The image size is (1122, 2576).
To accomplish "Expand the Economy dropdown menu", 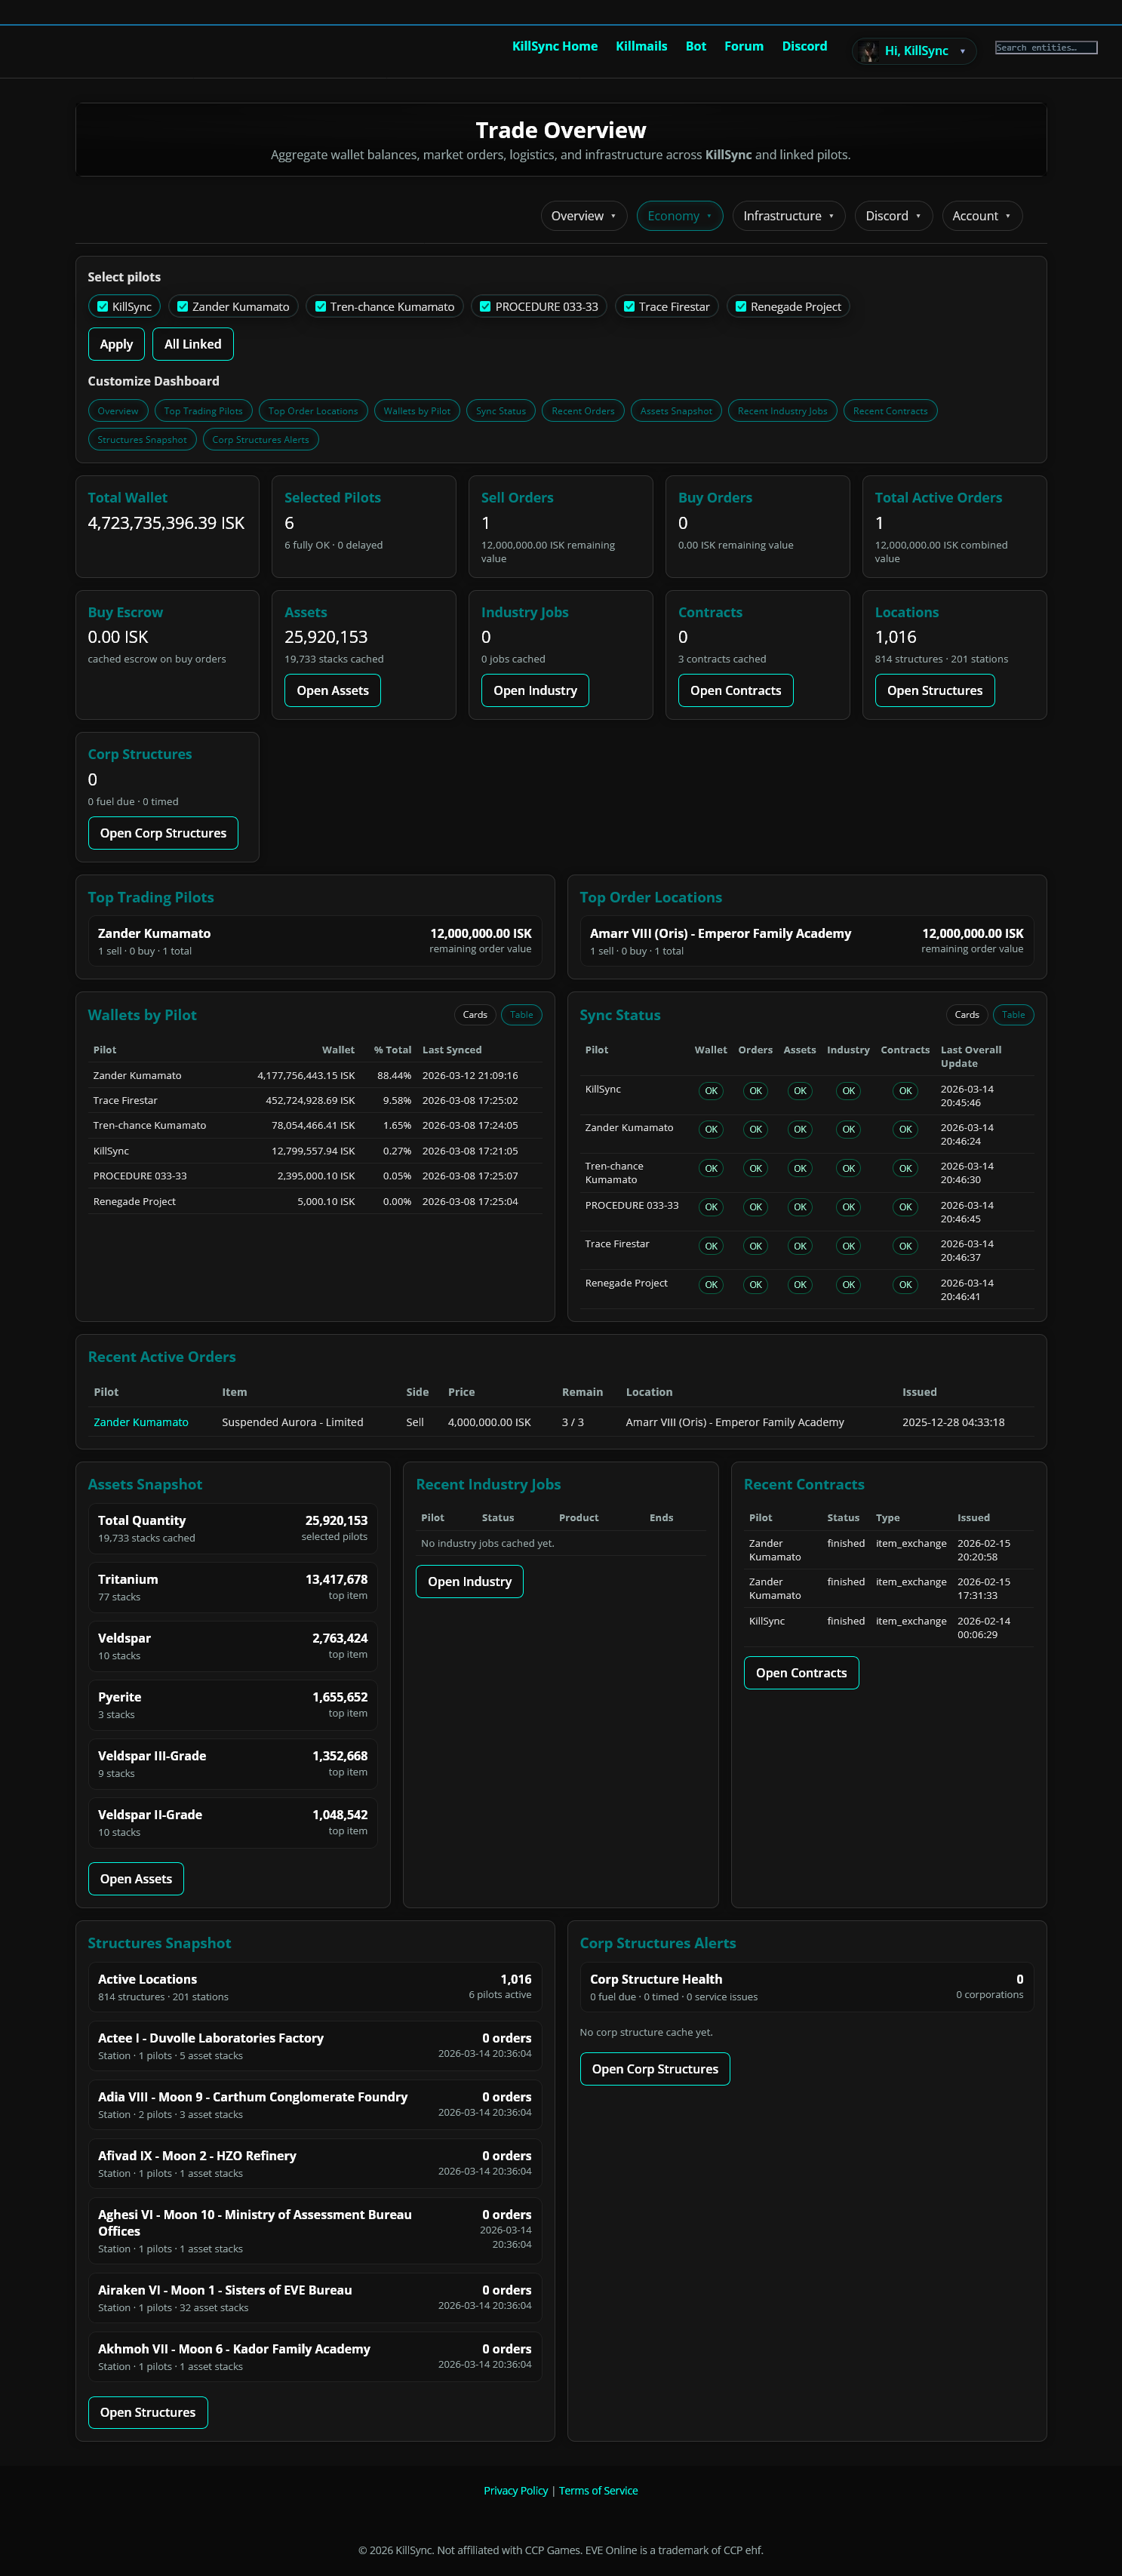I will 679,216.
